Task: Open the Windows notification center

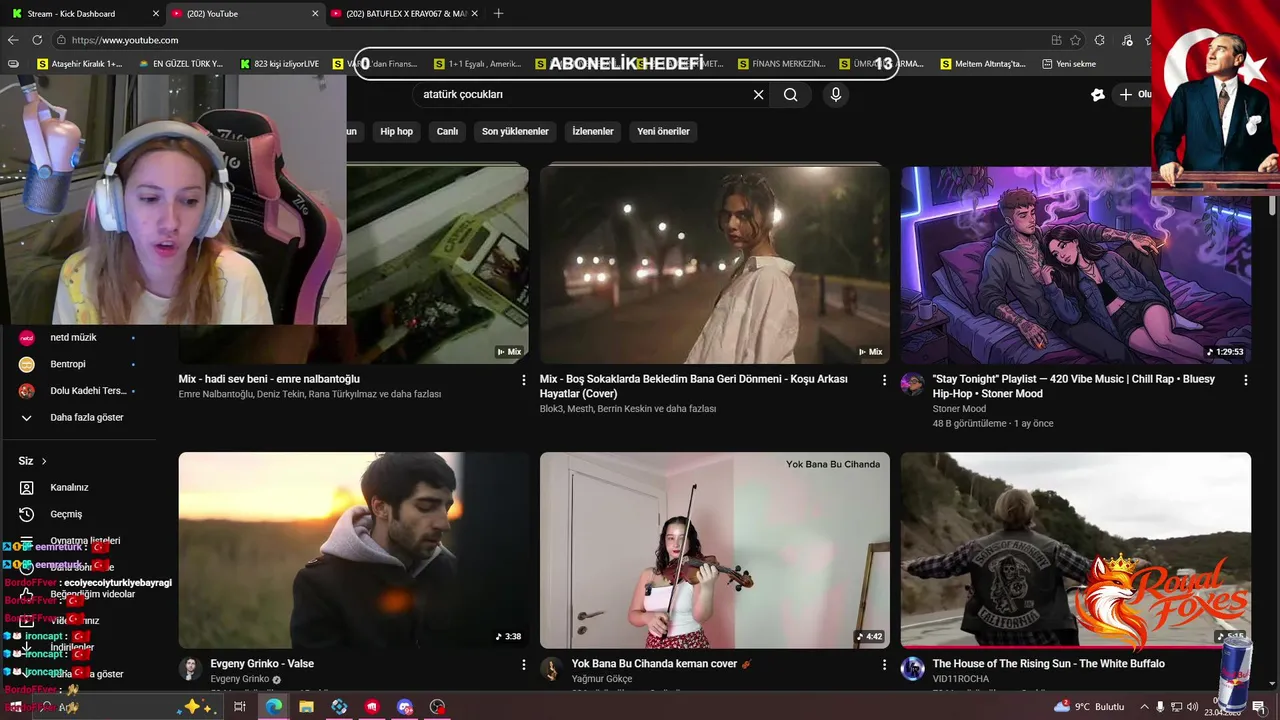Action: 1258,707
